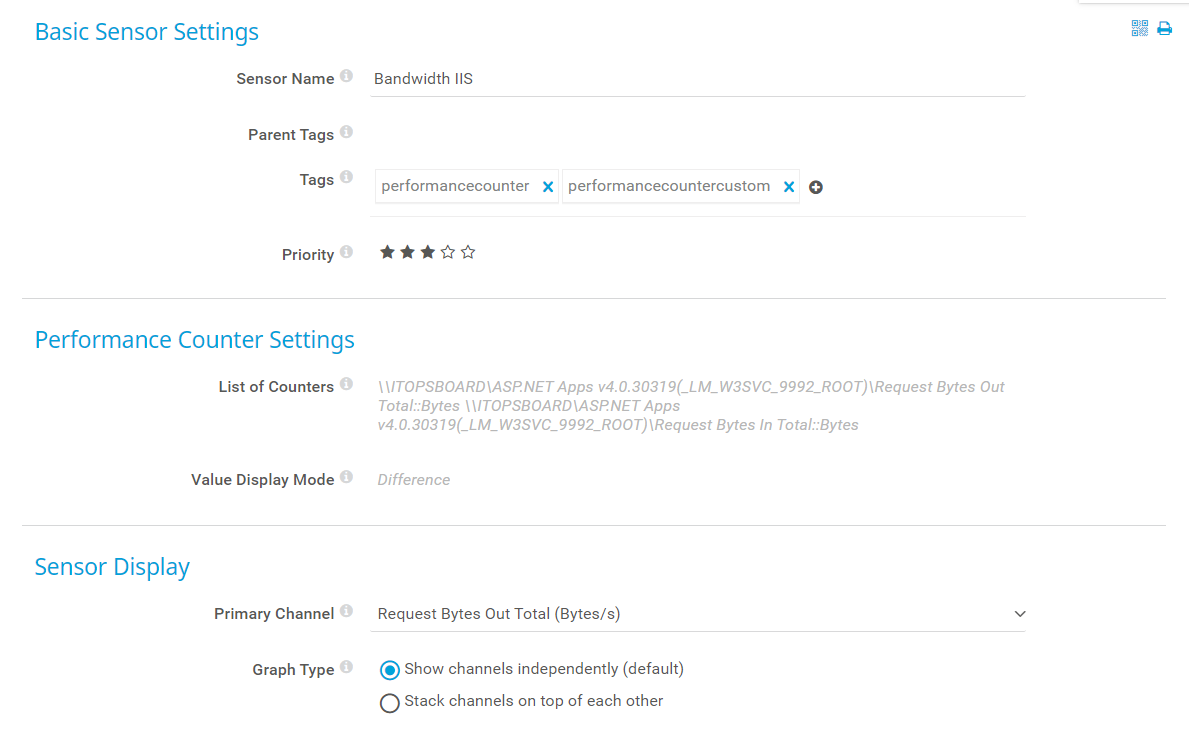Add a new tag with plus icon

(816, 187)
